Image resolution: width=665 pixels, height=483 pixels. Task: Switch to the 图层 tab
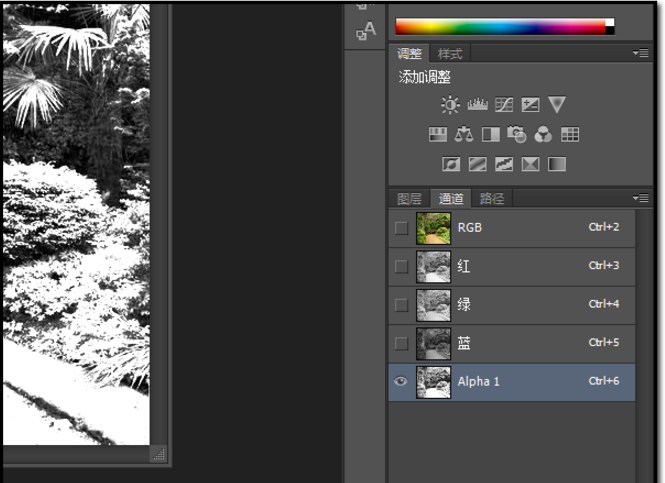409,198
